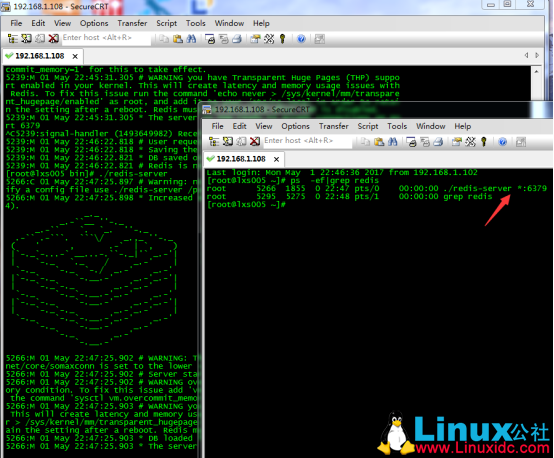Click tab scroll right arrow in back window
The image size is (554, 458).
tap(537, 55)
